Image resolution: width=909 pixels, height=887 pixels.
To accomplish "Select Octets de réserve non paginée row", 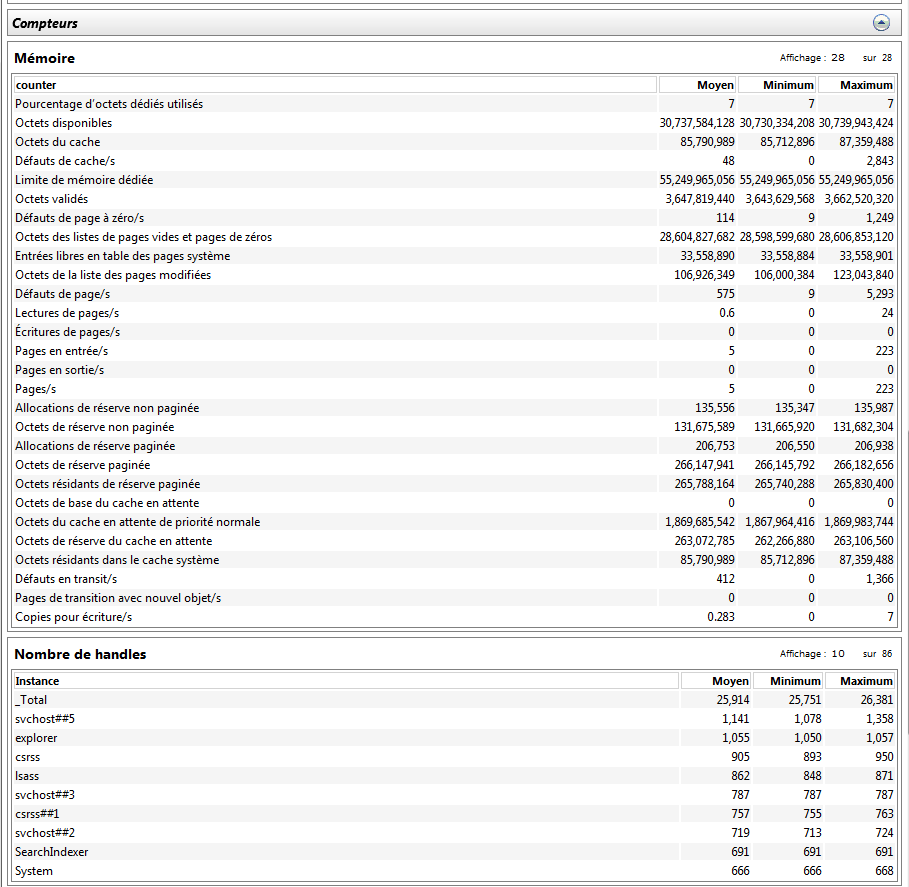I will [x=454, y=427].
